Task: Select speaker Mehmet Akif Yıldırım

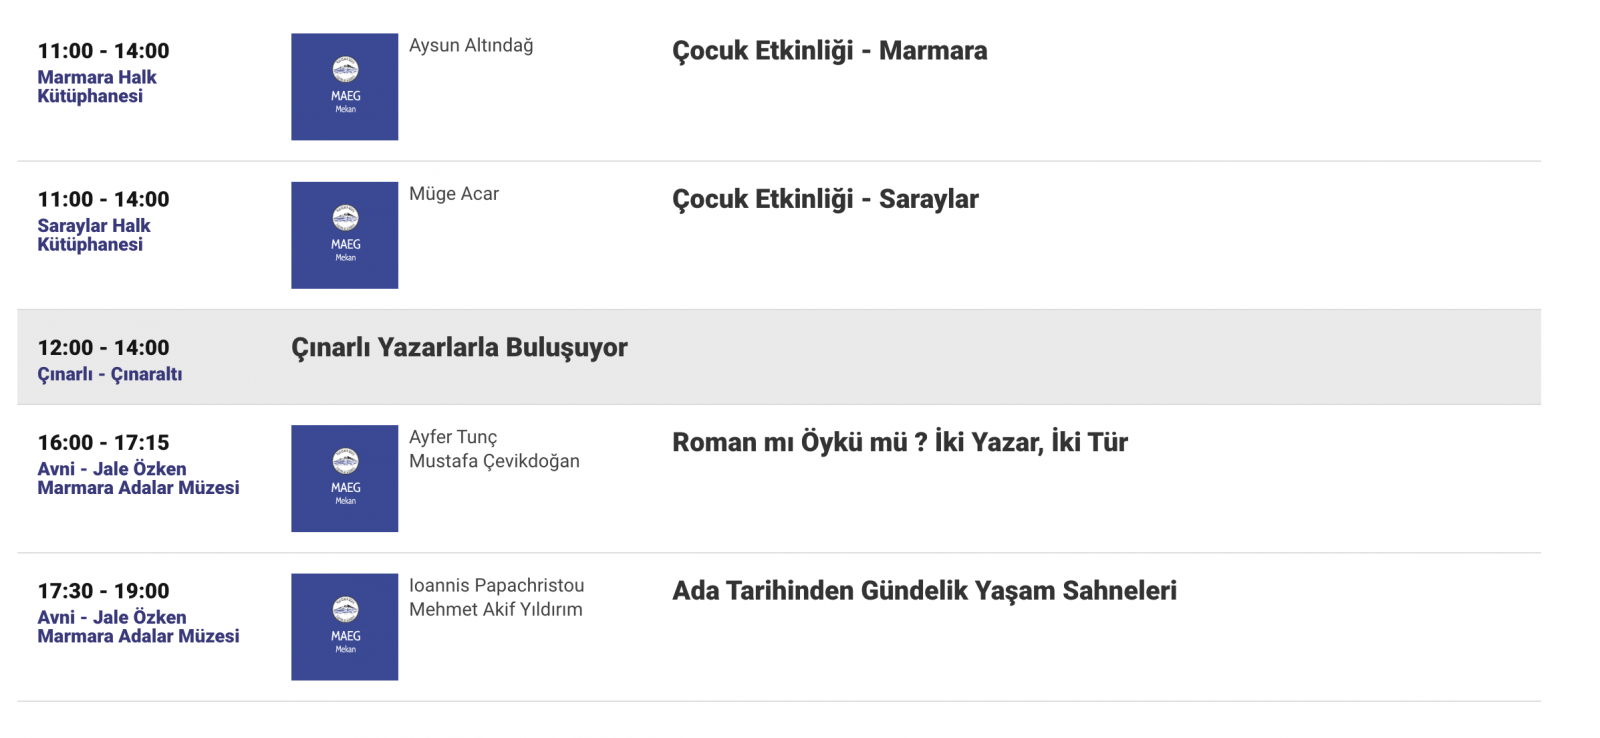Action: tap(495, 609)
